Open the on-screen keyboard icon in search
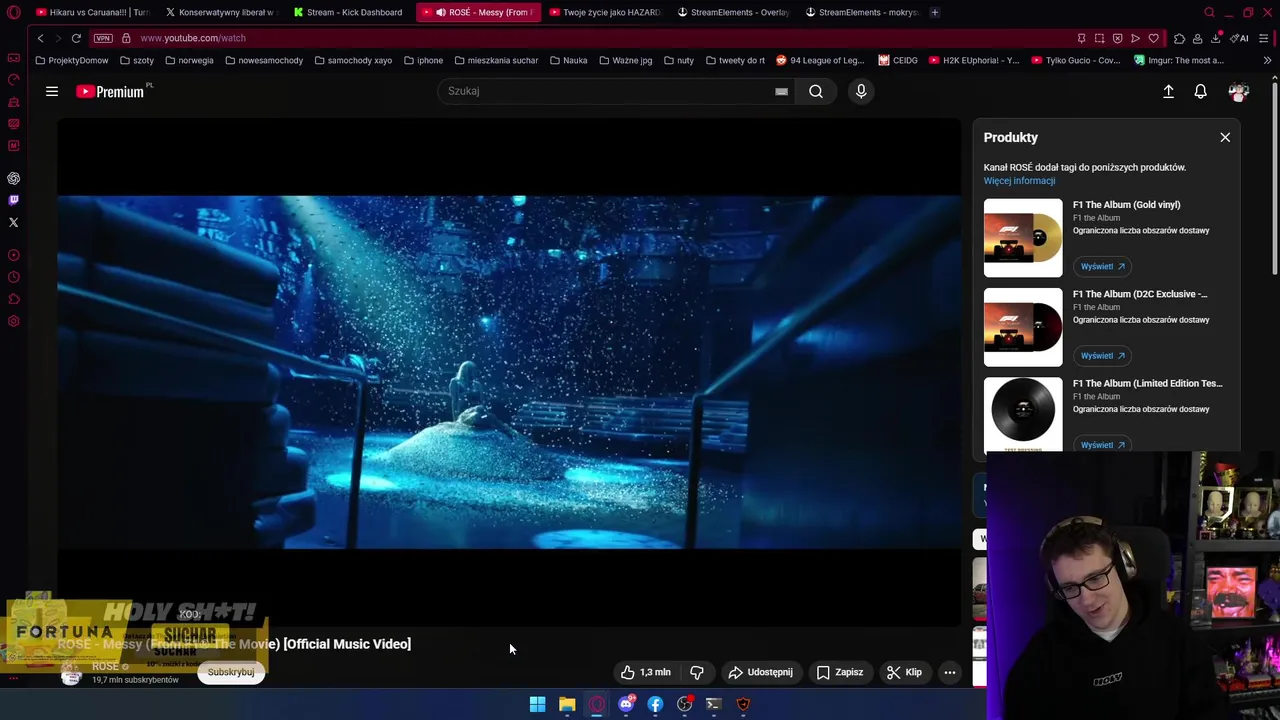 point(781,91)
